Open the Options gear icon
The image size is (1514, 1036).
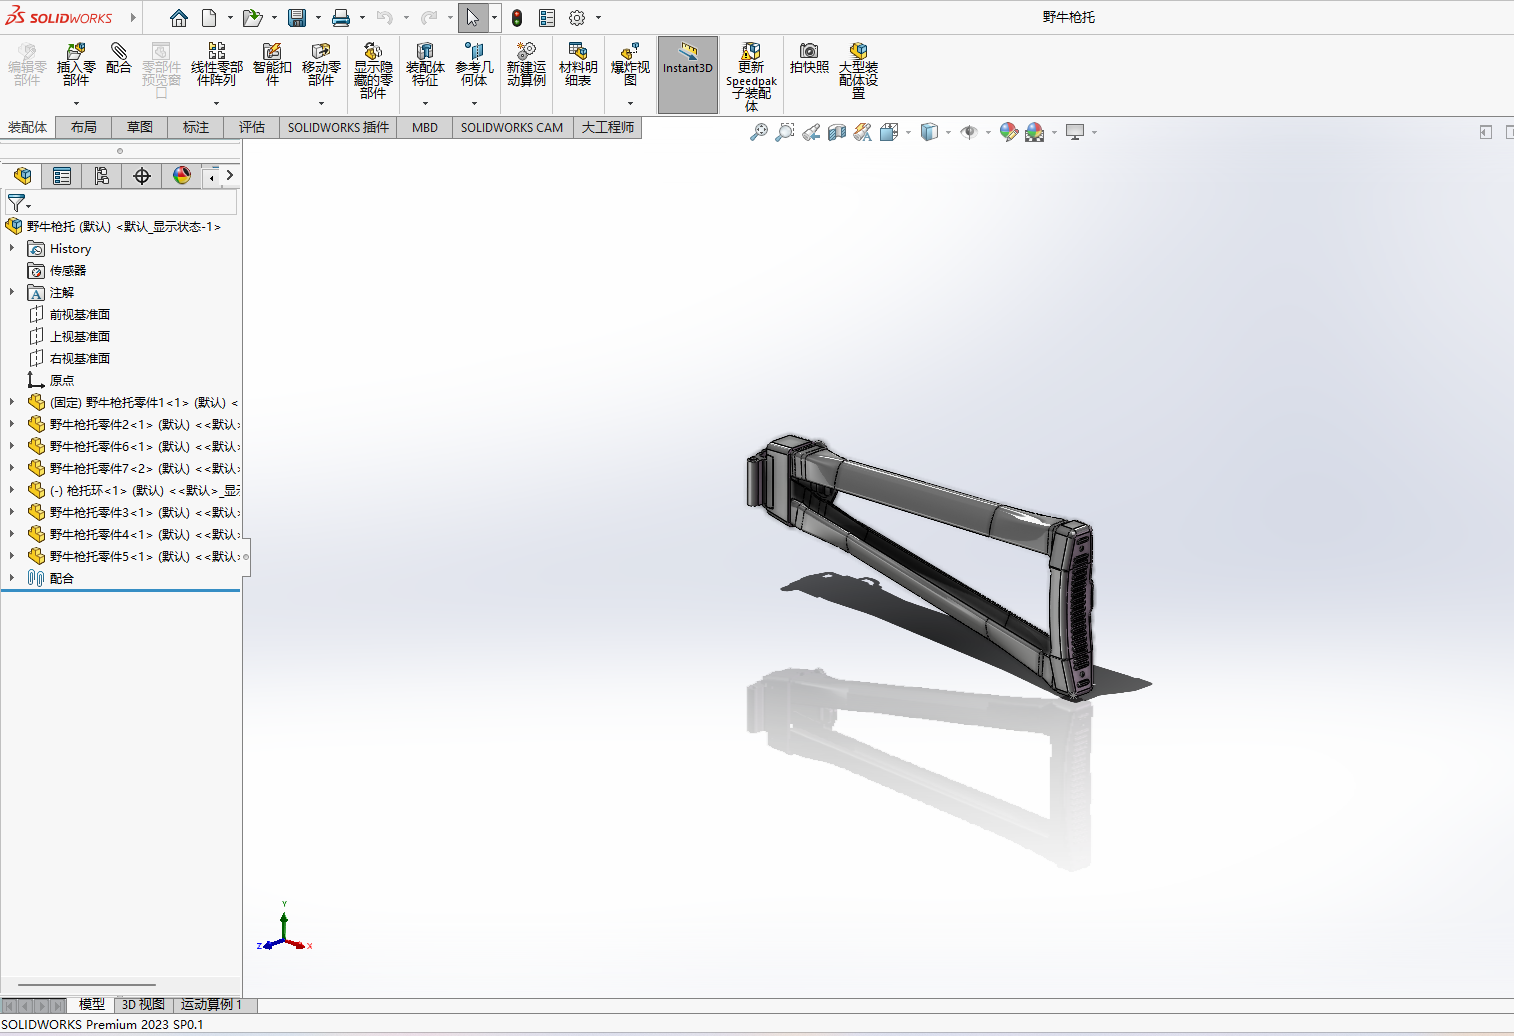click(577, 18)
